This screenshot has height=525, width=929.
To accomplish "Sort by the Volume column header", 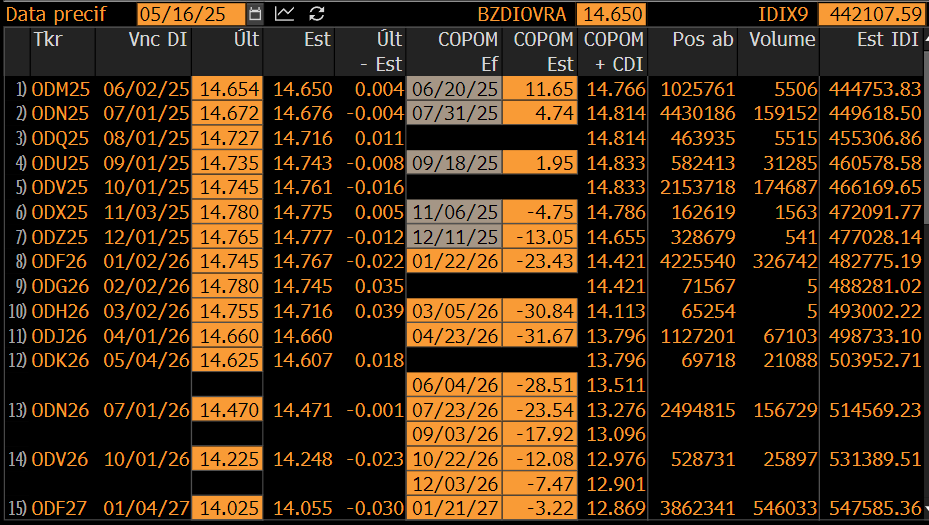I will pos(782,39).
